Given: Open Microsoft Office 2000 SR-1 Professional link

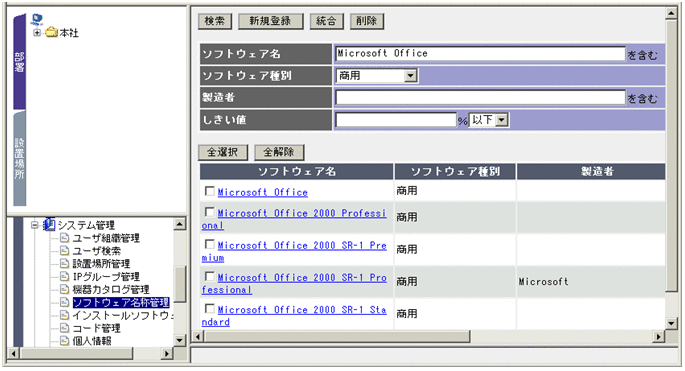Looking at the screenshot, I should (x=294, y=284).
